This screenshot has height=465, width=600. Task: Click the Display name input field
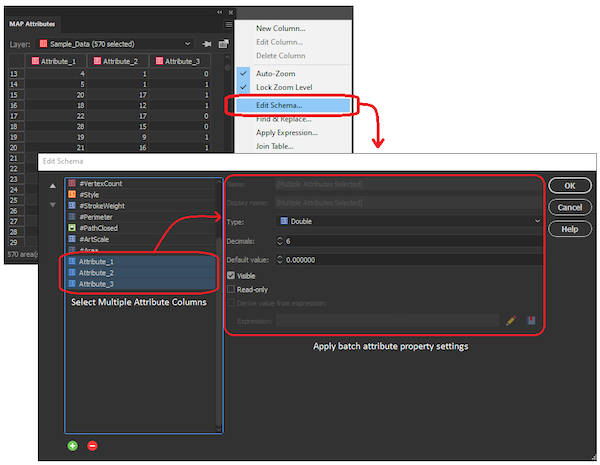(409, 202)
